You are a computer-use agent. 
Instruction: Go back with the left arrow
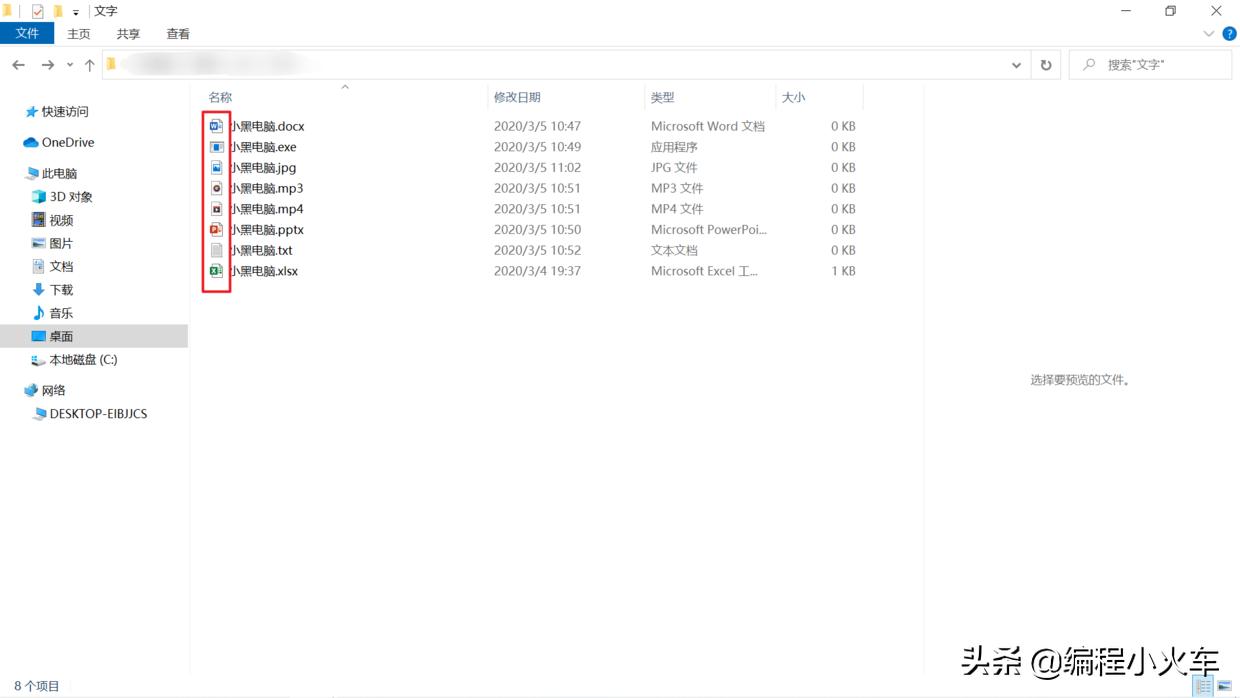click(18, 65)
